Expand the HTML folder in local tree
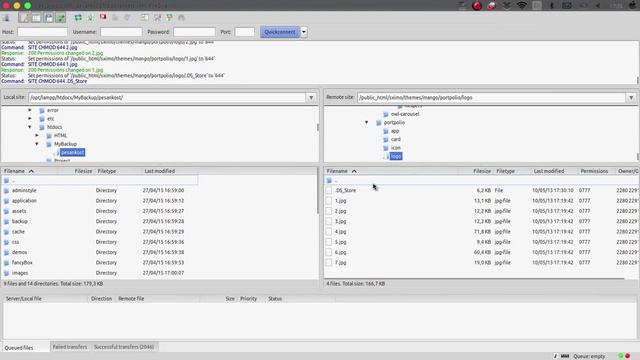The height and width of the screenshot is (360, 640). click(37, 135)
